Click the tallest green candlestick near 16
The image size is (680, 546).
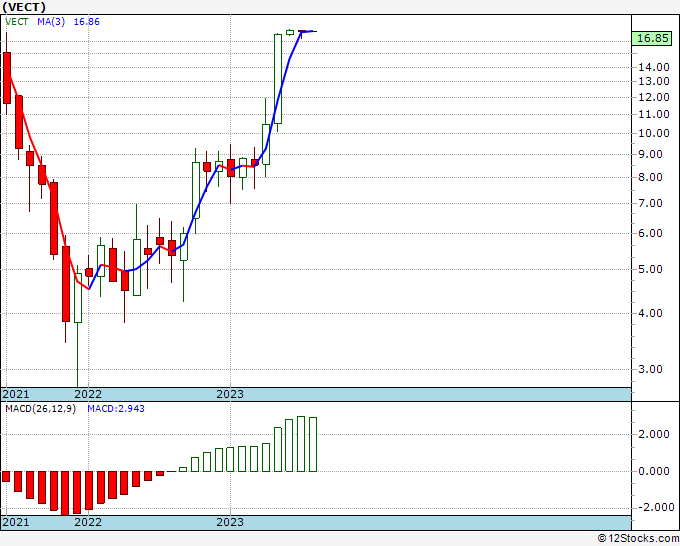tap(278, 79)
